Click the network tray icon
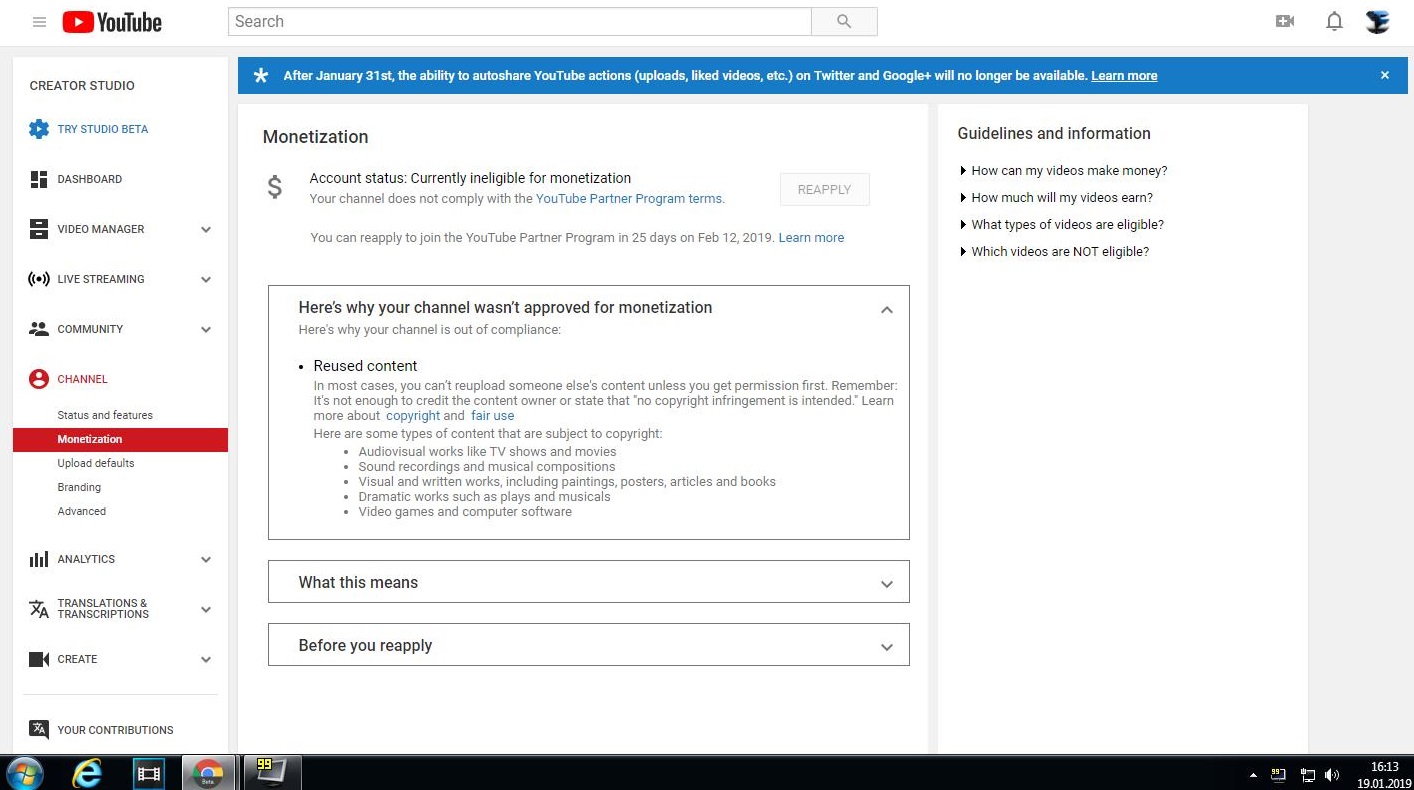 click(1307, 775)
